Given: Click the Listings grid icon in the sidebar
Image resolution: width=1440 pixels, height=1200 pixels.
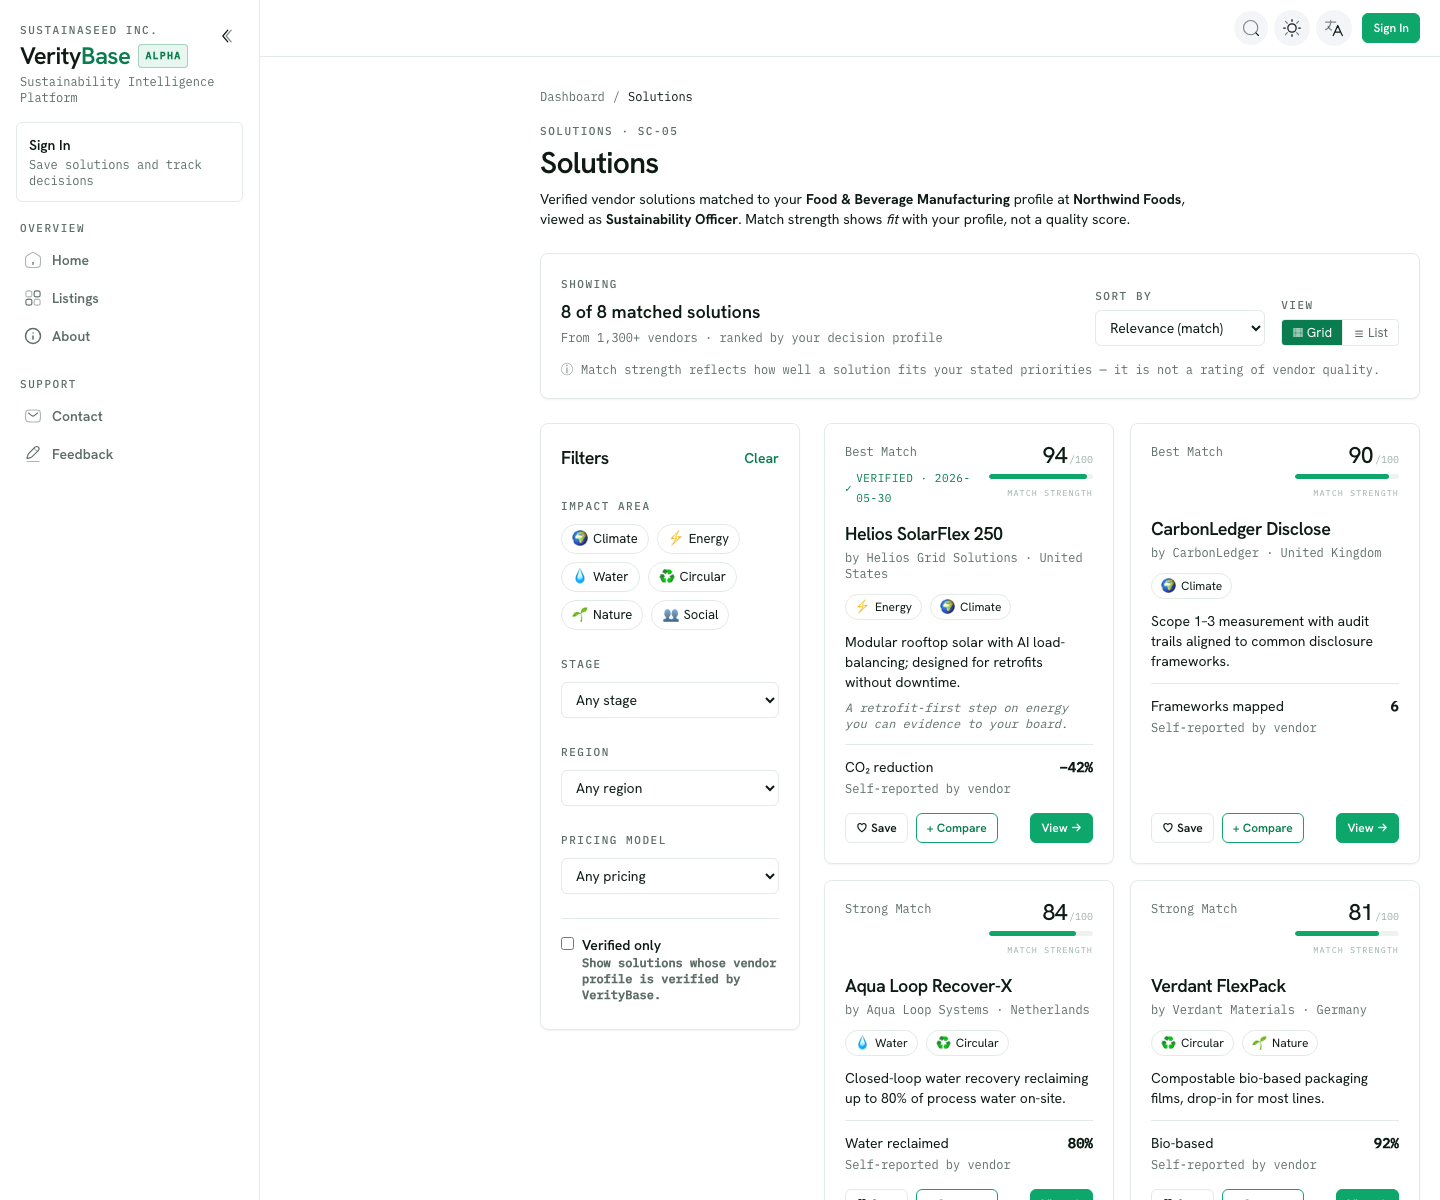Looking at the screenshot, I should tap(33, 298).
